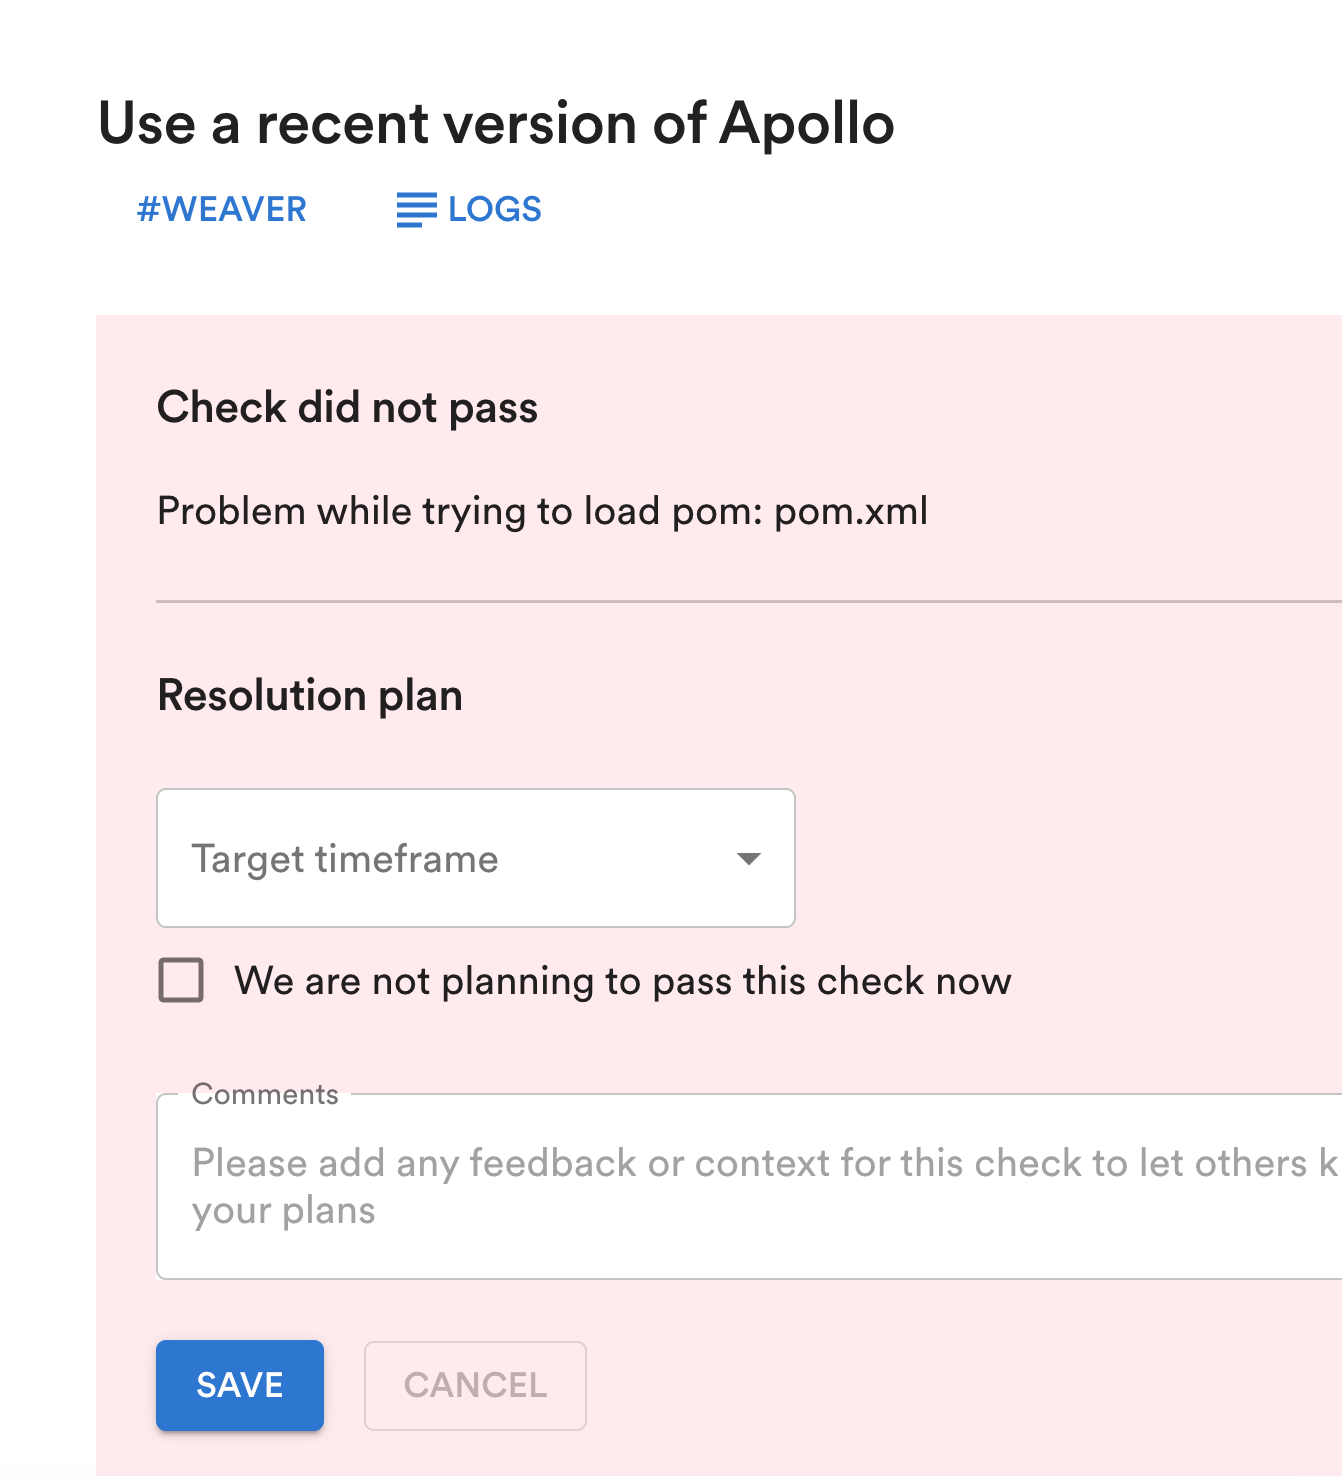This screenshot has width=1342, height=1476.
Task: Click the "Target timeframe" placeholder text
Action: click(345, 859)
